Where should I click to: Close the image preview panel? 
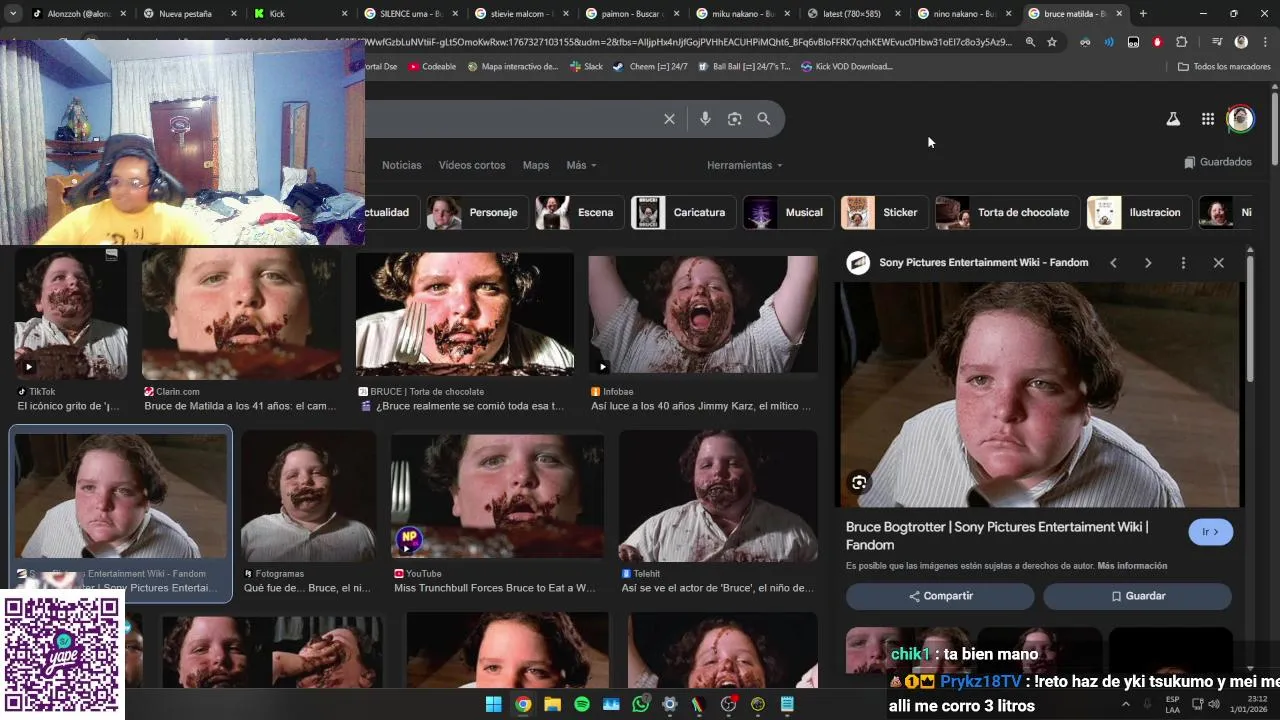(x=1218, y=263)
